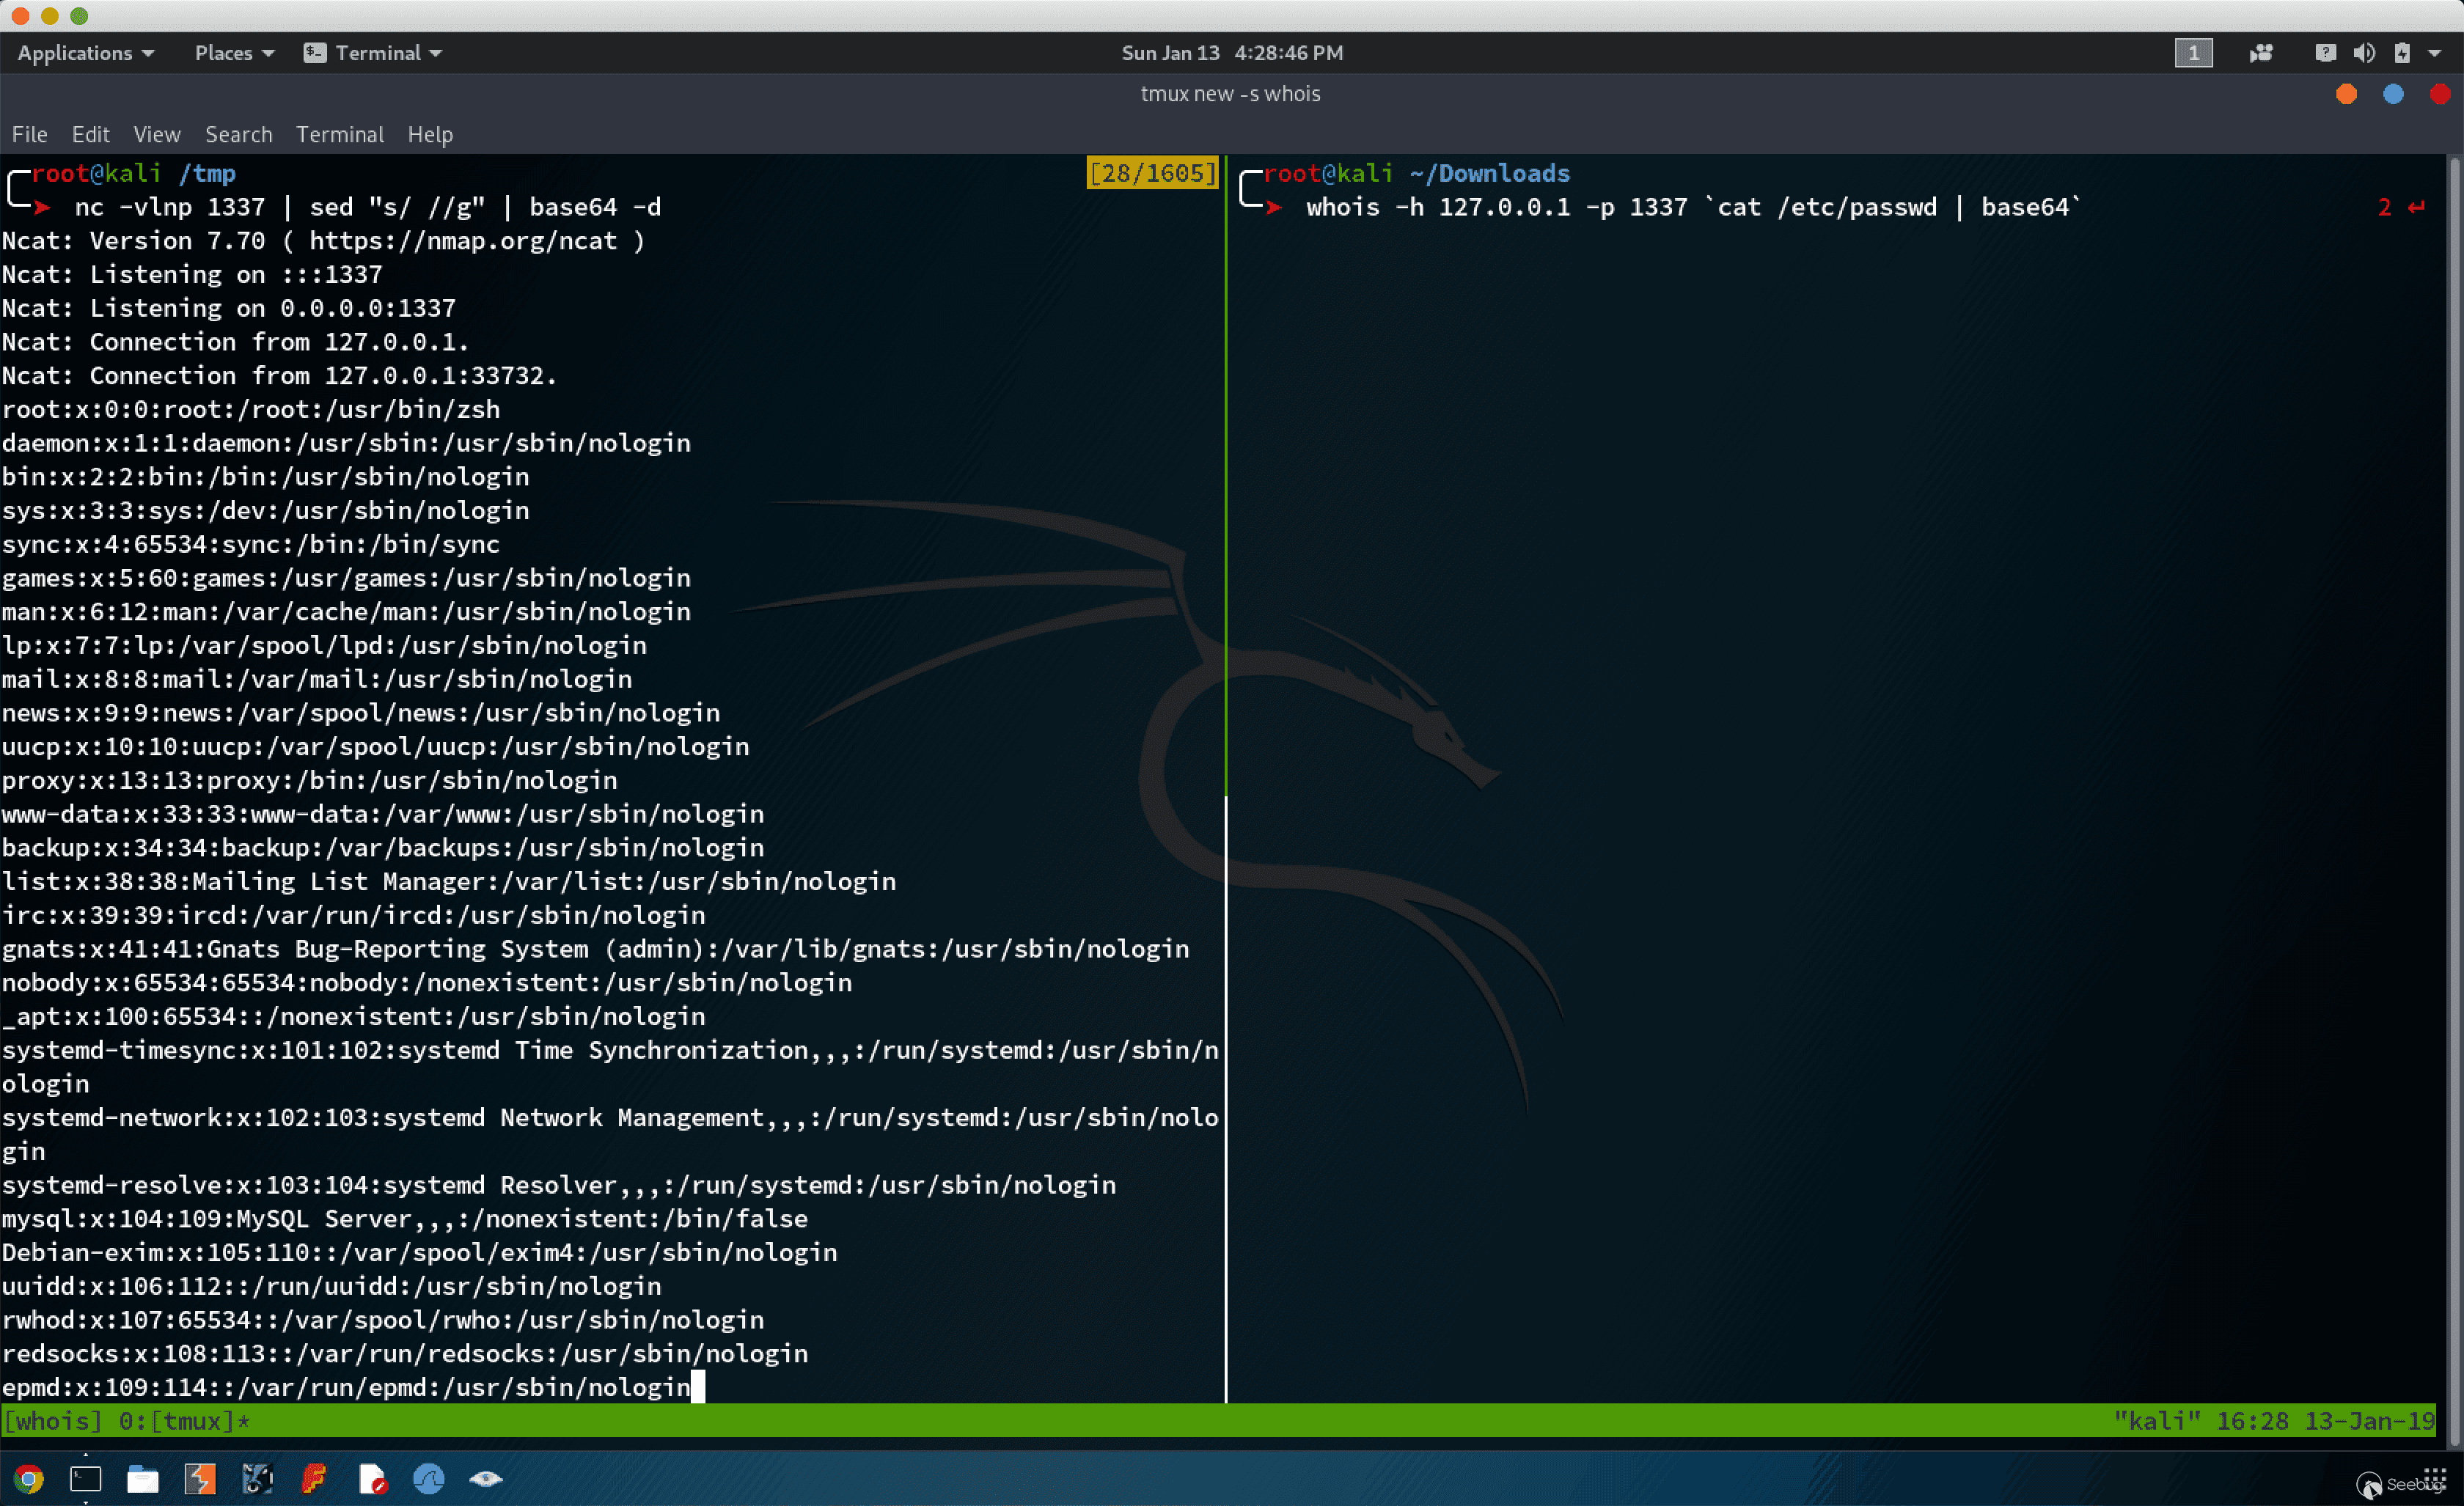
Task: Launch Burp Suite from the dock
Action: [x=200, y=1478]
